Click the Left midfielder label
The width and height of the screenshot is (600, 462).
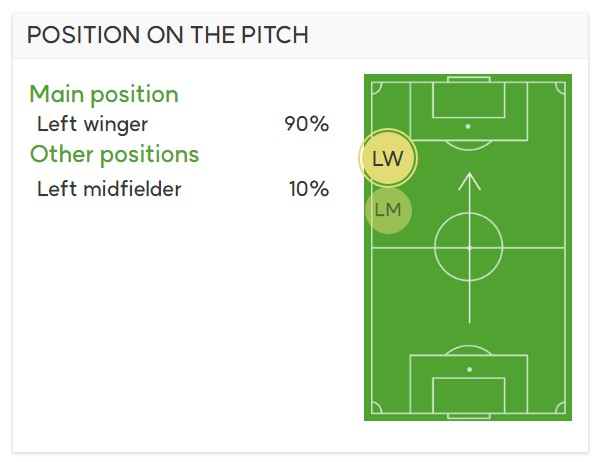coord(109,189)
